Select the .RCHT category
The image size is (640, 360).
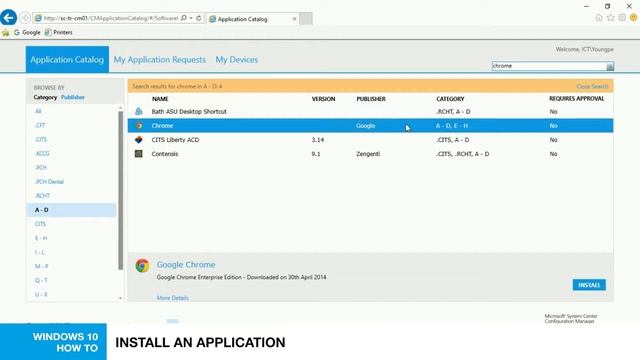42,196
